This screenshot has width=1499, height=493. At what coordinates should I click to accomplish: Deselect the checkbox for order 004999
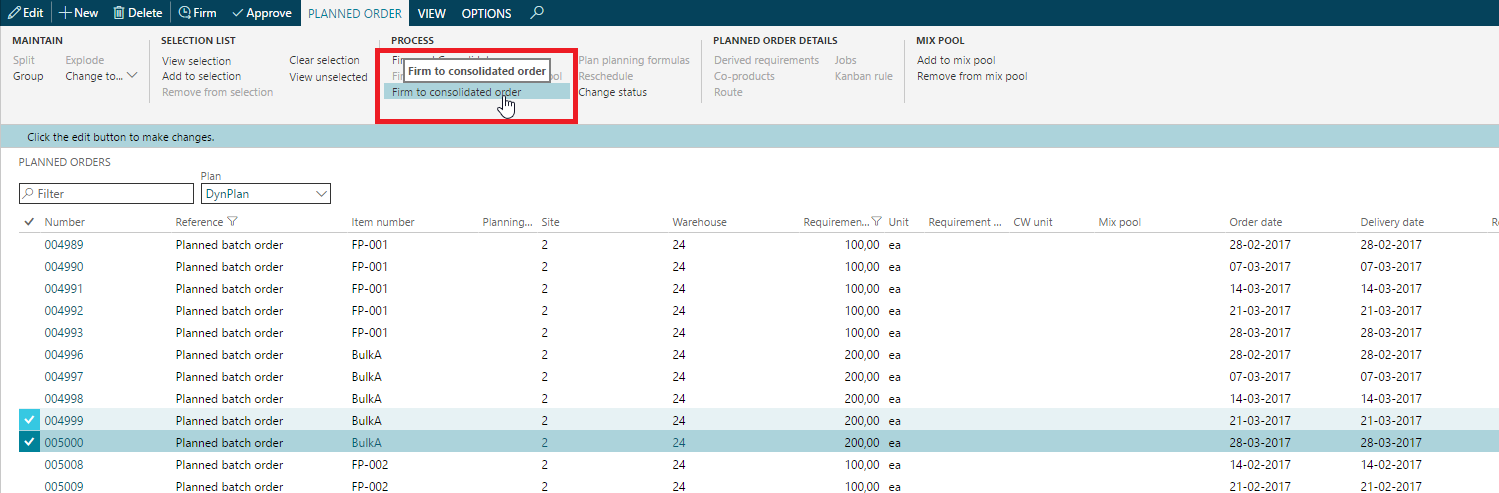click(x=28, y=420)
